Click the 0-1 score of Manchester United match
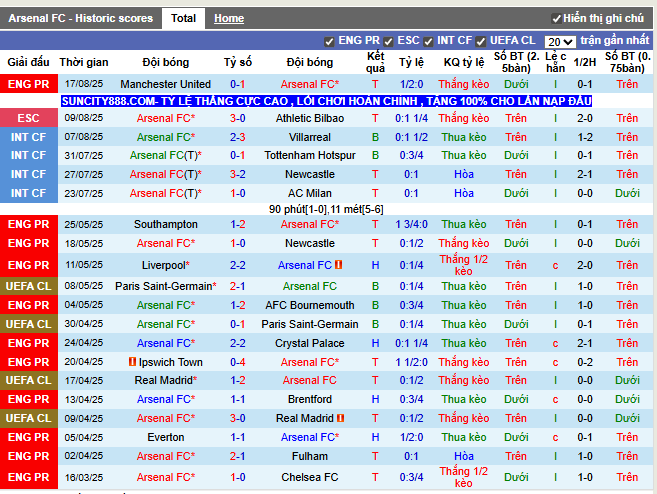Viewport: 657px width, 494px height. coord(238,84)
